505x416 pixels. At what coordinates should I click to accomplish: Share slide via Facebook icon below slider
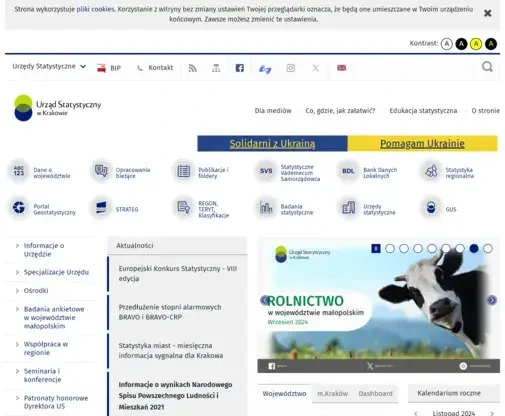point(272,366)
